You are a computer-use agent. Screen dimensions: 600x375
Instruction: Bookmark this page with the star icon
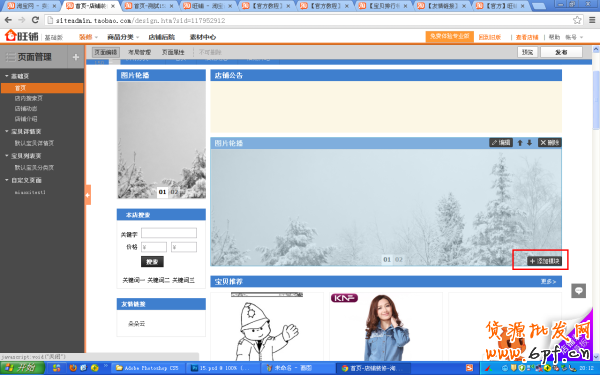(x=577, y=20)
